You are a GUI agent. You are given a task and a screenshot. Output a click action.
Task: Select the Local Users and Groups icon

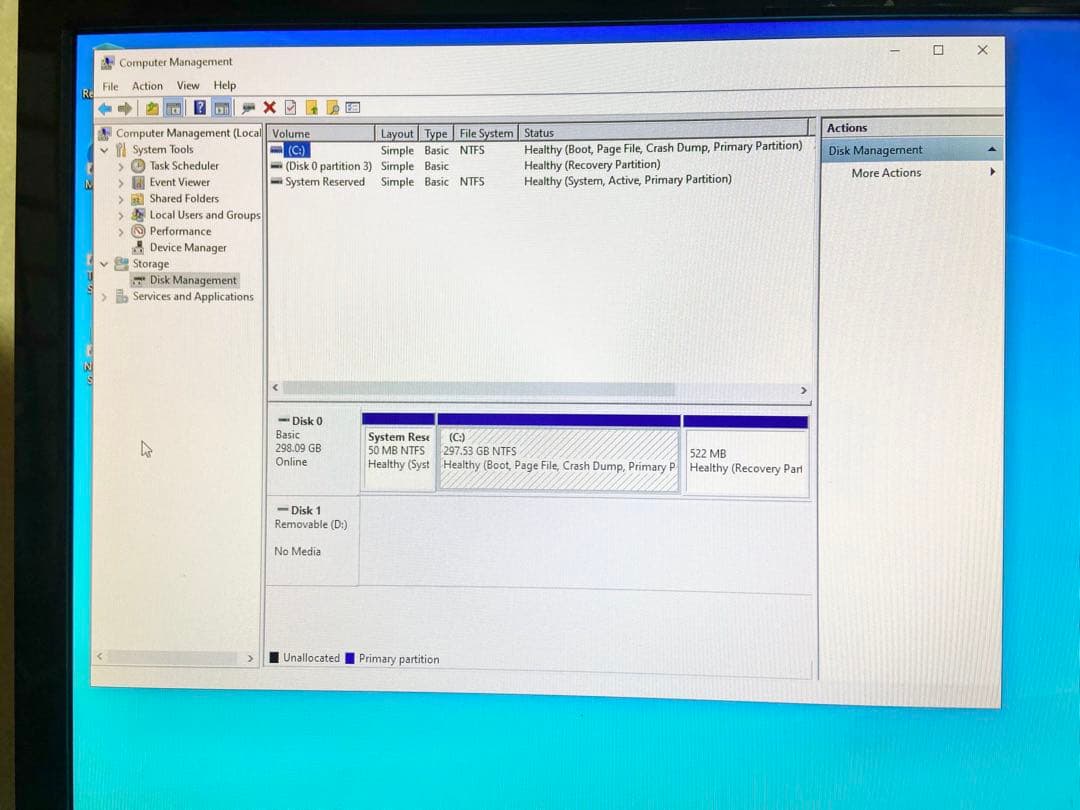140,215
